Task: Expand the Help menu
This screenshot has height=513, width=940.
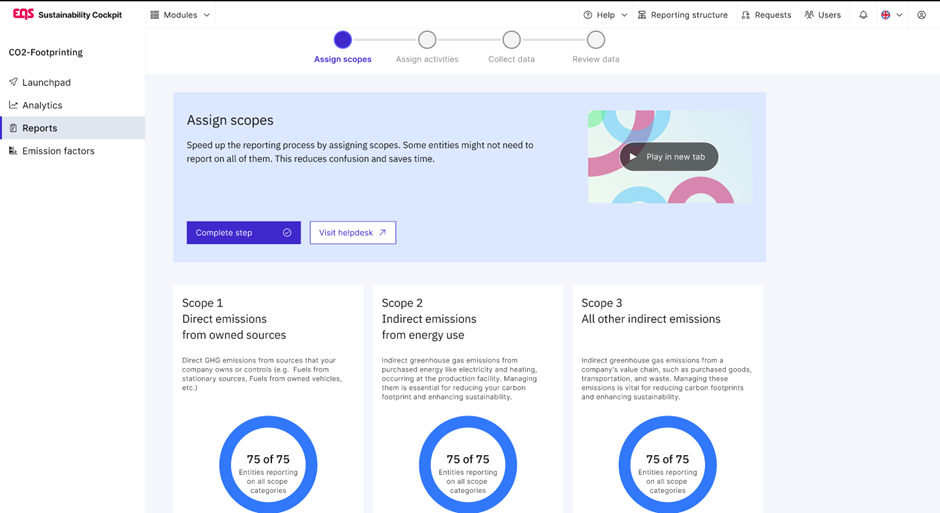Action: pyautogui.click(x=605, y=15)
